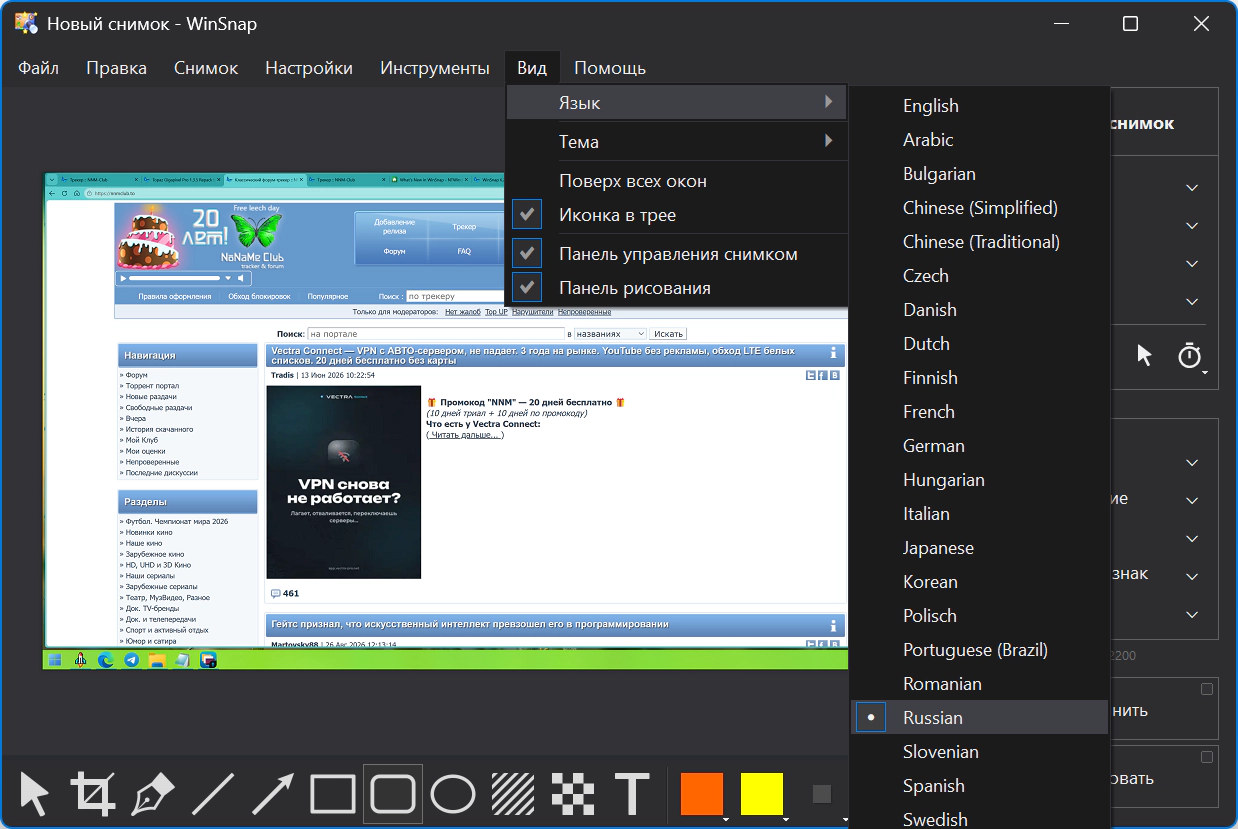The height and width of the screenshot is (829, 1238).
Task: Open the Снимок menu
Action: (x=206, y=68)
